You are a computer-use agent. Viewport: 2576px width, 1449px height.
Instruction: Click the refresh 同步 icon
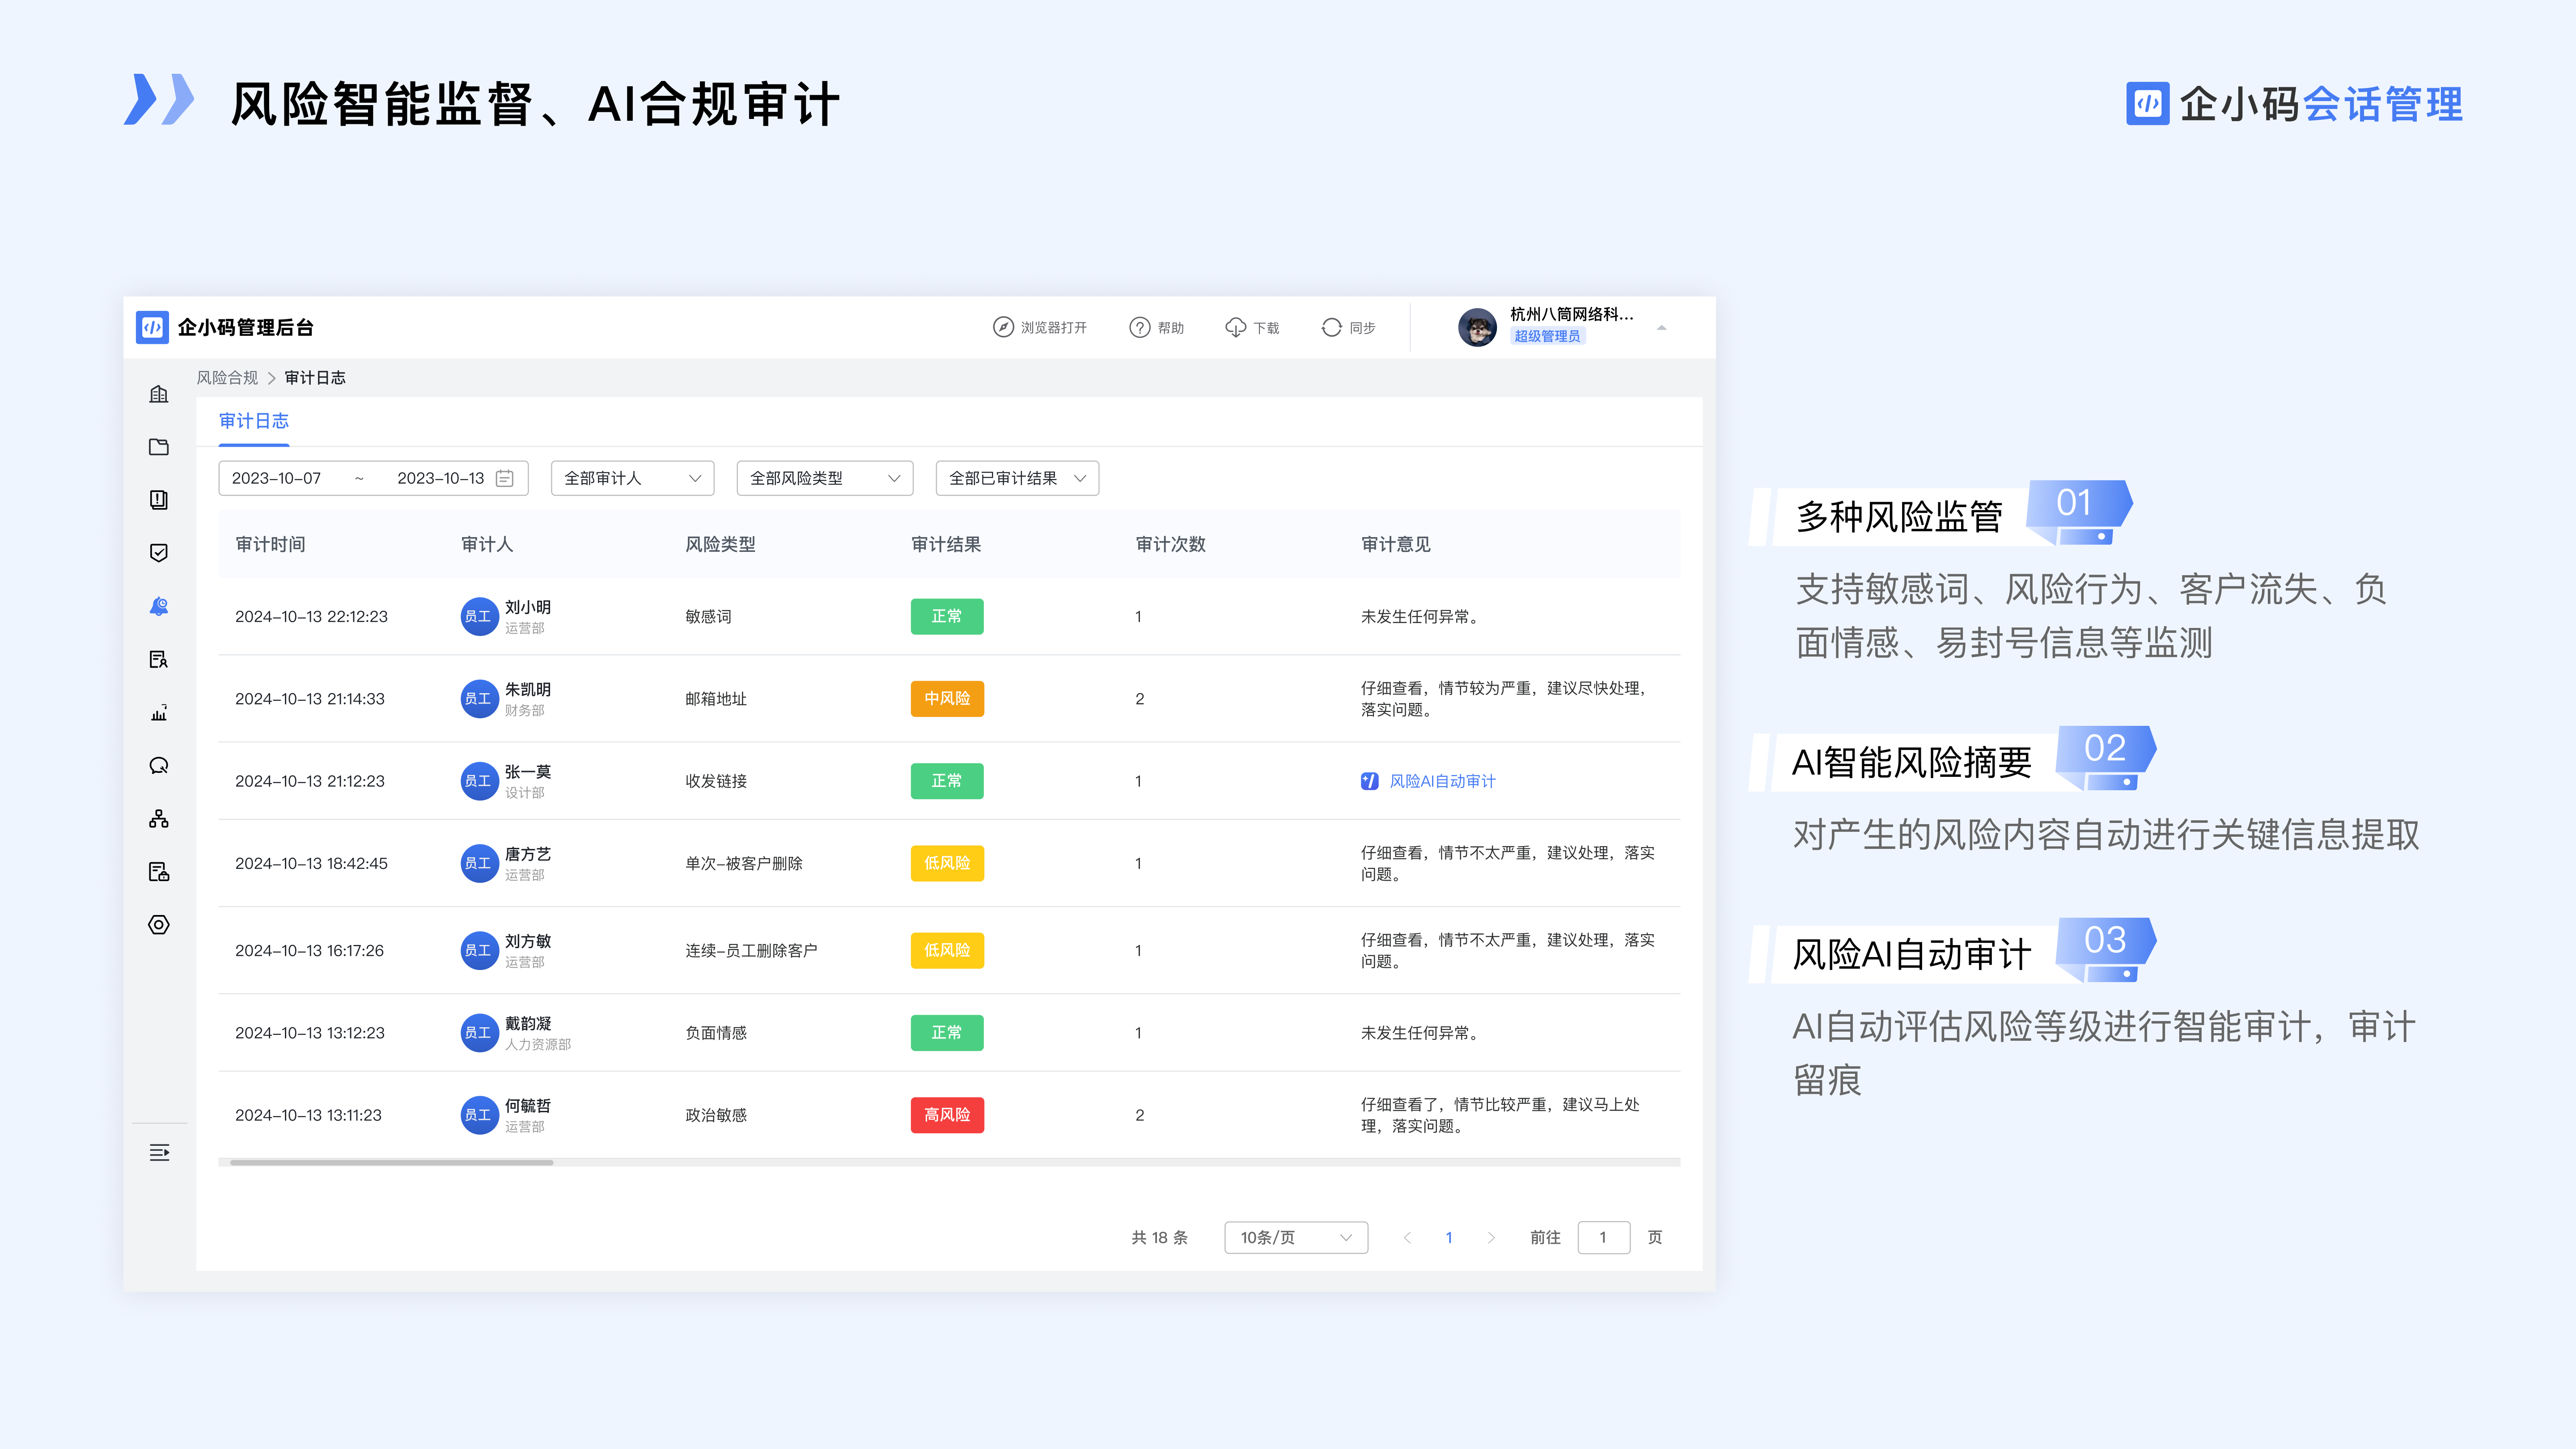pos(1332,328)
